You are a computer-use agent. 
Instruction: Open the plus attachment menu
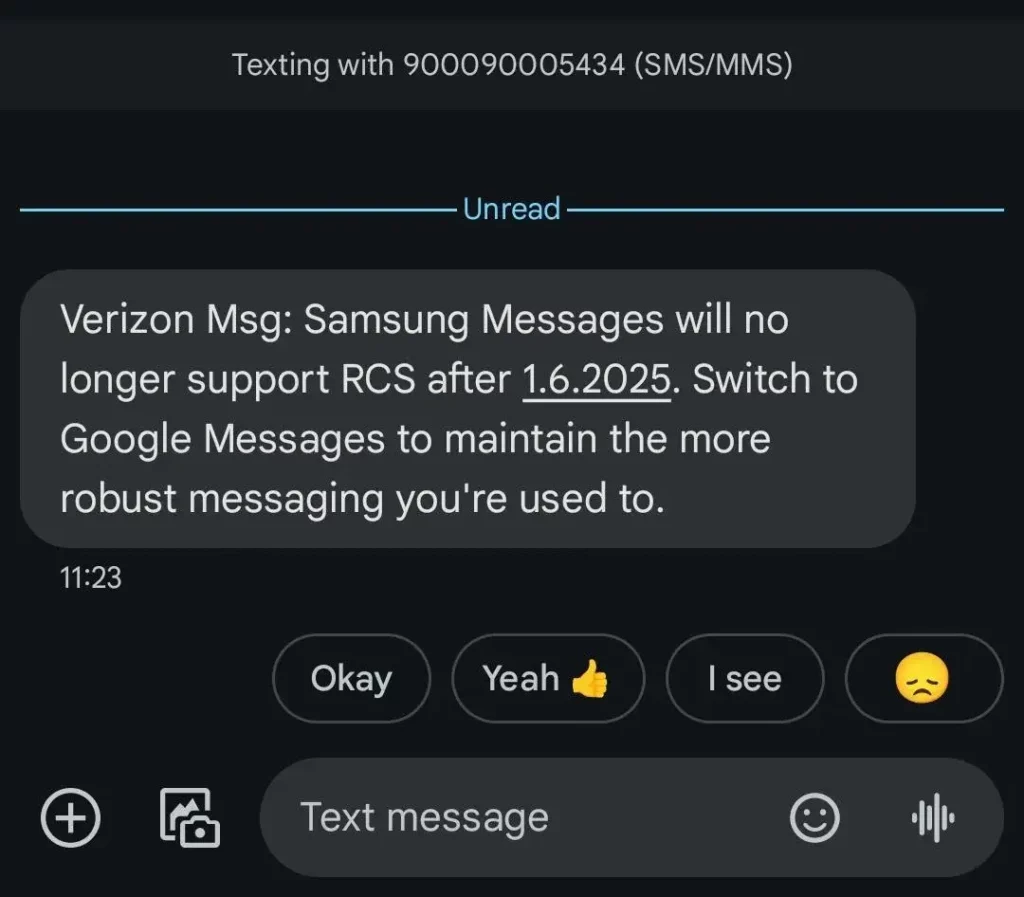point(71,817)
